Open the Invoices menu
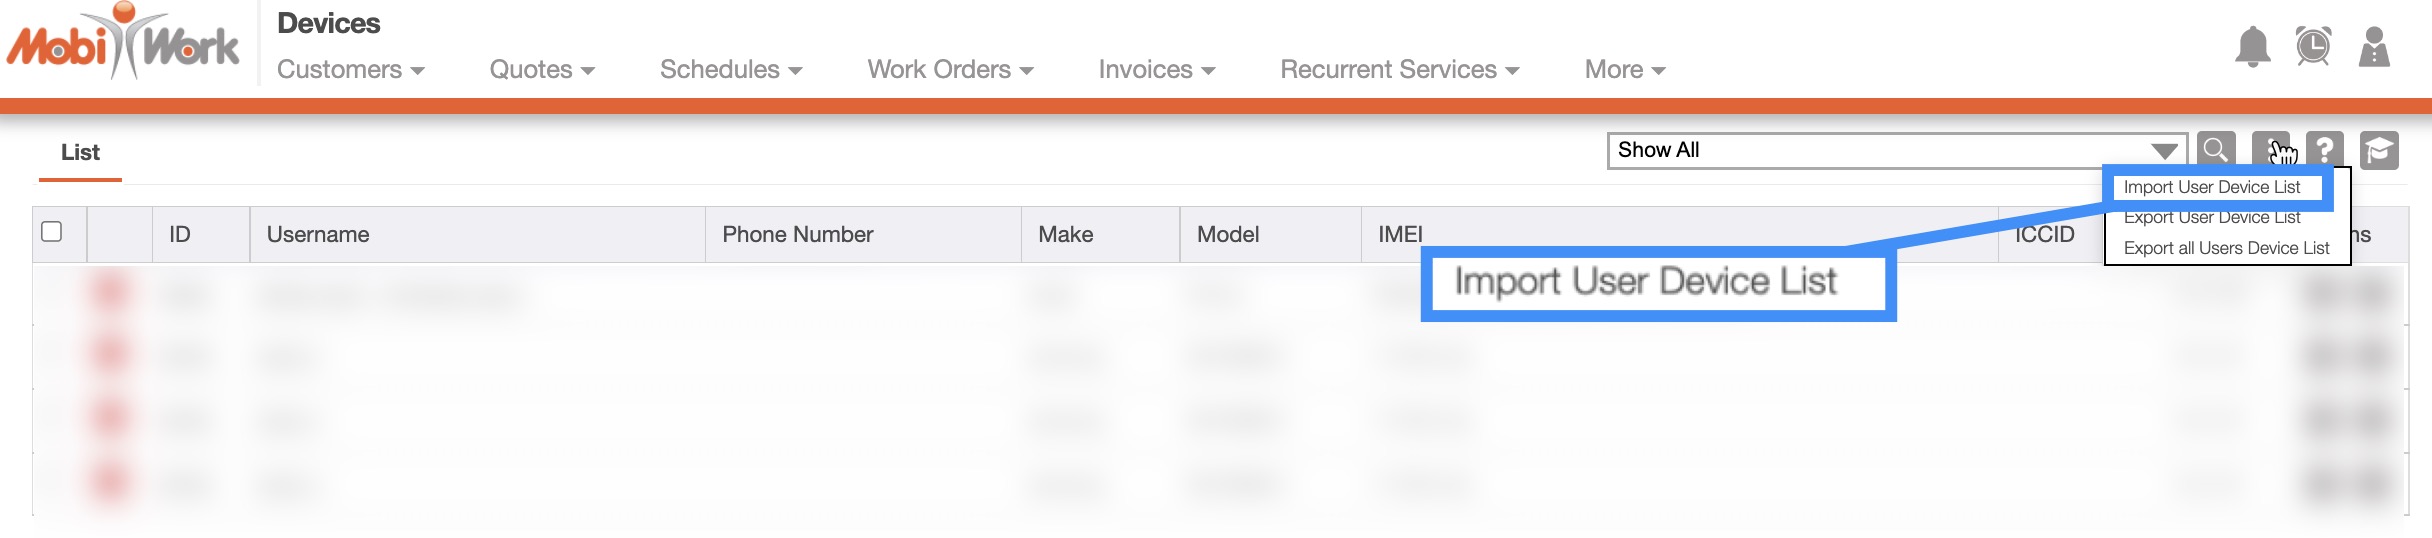 click(x=1156, y=69)
